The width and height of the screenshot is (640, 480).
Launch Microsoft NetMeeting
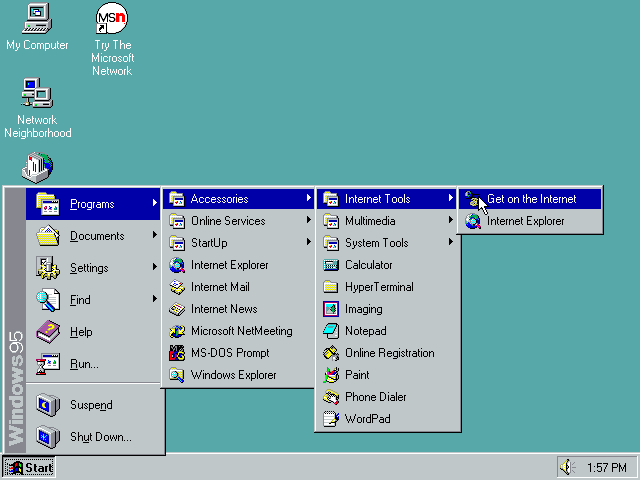coord(238,331)
